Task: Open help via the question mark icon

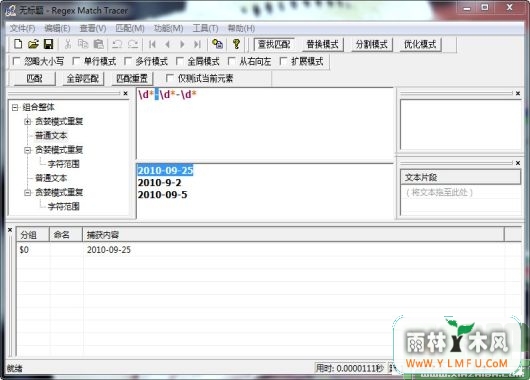Action: click(236, 44)
